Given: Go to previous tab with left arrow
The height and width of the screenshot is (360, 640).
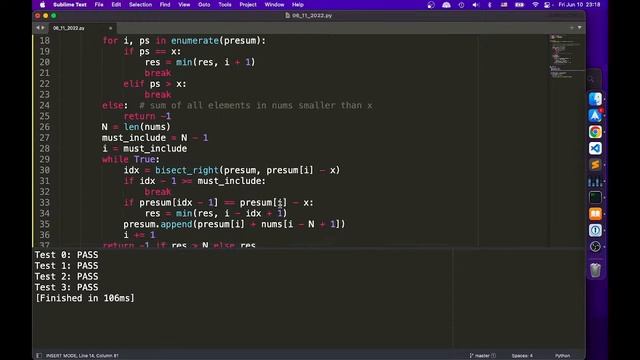Looking at the screenshot, I should pyautogui.click(x=38, y=28).
